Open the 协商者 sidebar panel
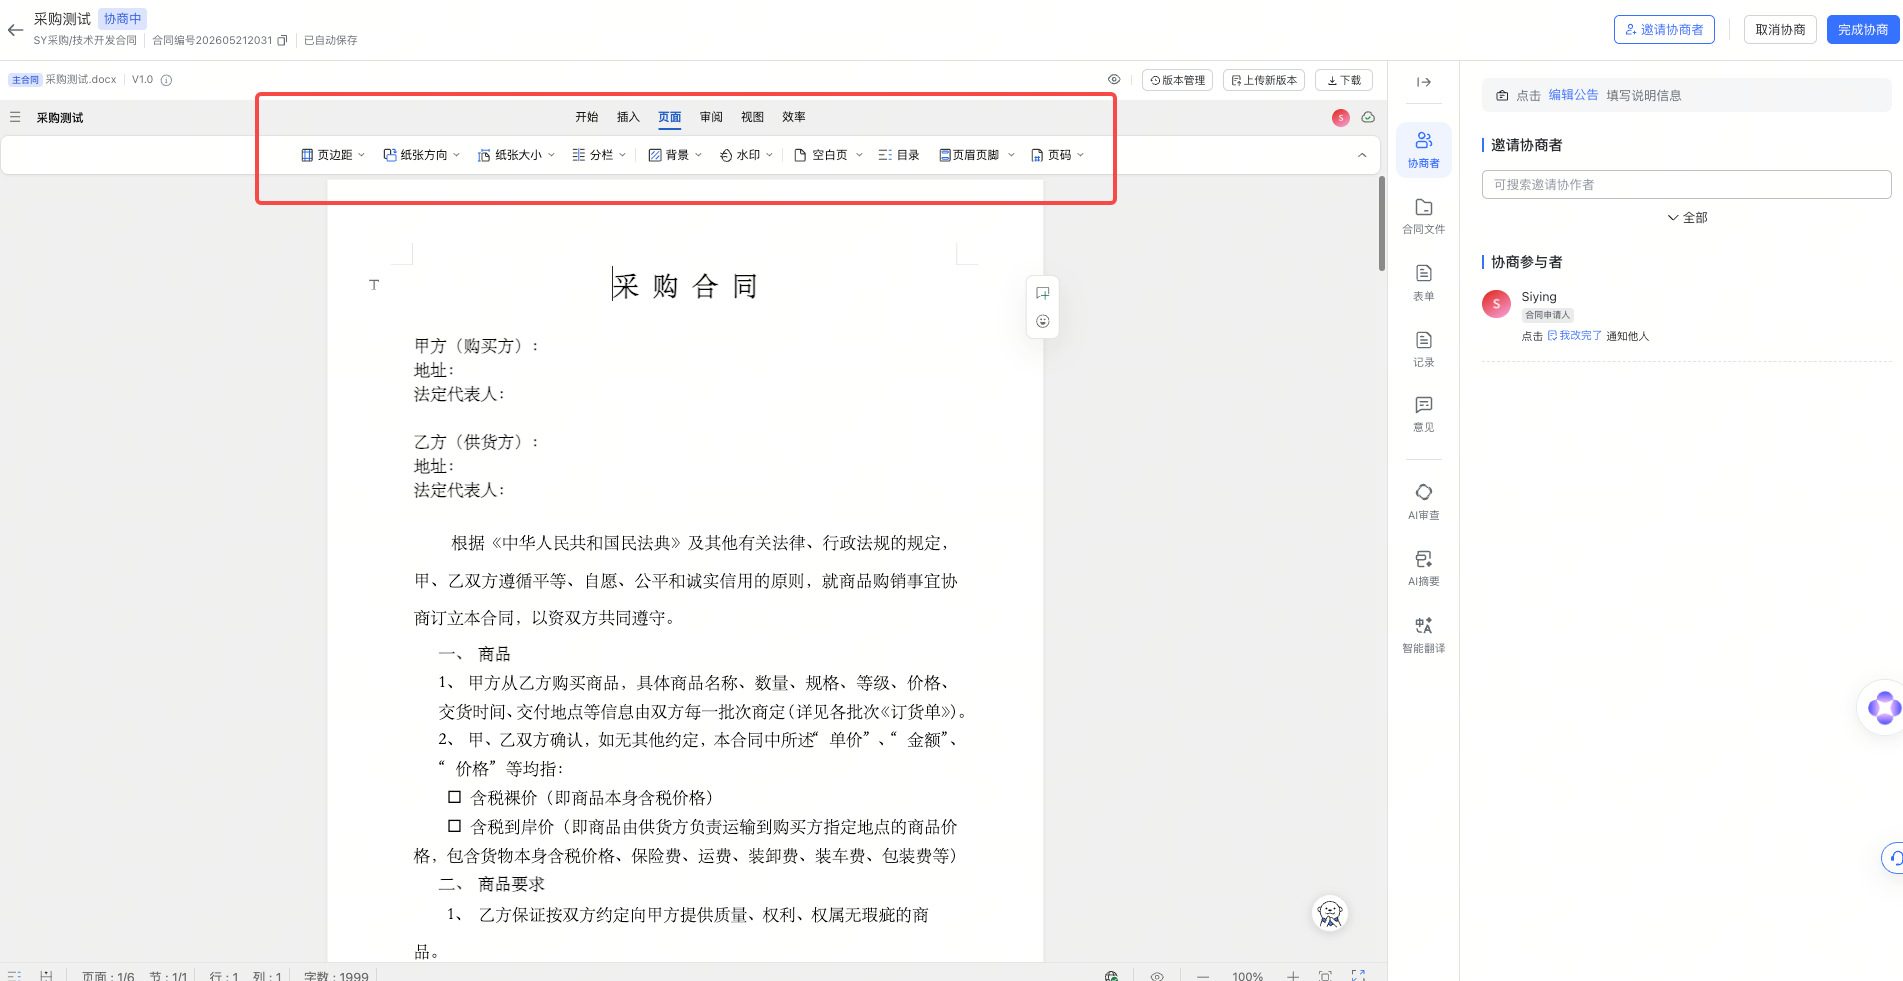Screen dimensions: 1903x981 pyautogui.click(x=1424, y=148)
